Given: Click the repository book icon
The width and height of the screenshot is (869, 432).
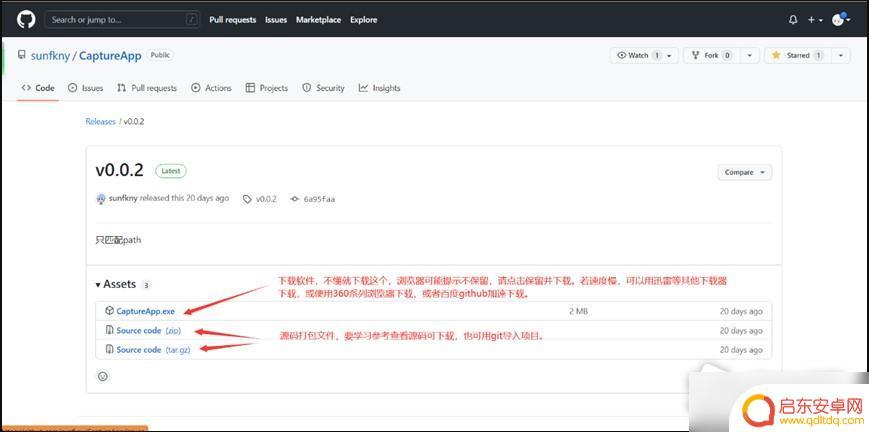Looking at the screenshot, I should click(x=22, y=55).
